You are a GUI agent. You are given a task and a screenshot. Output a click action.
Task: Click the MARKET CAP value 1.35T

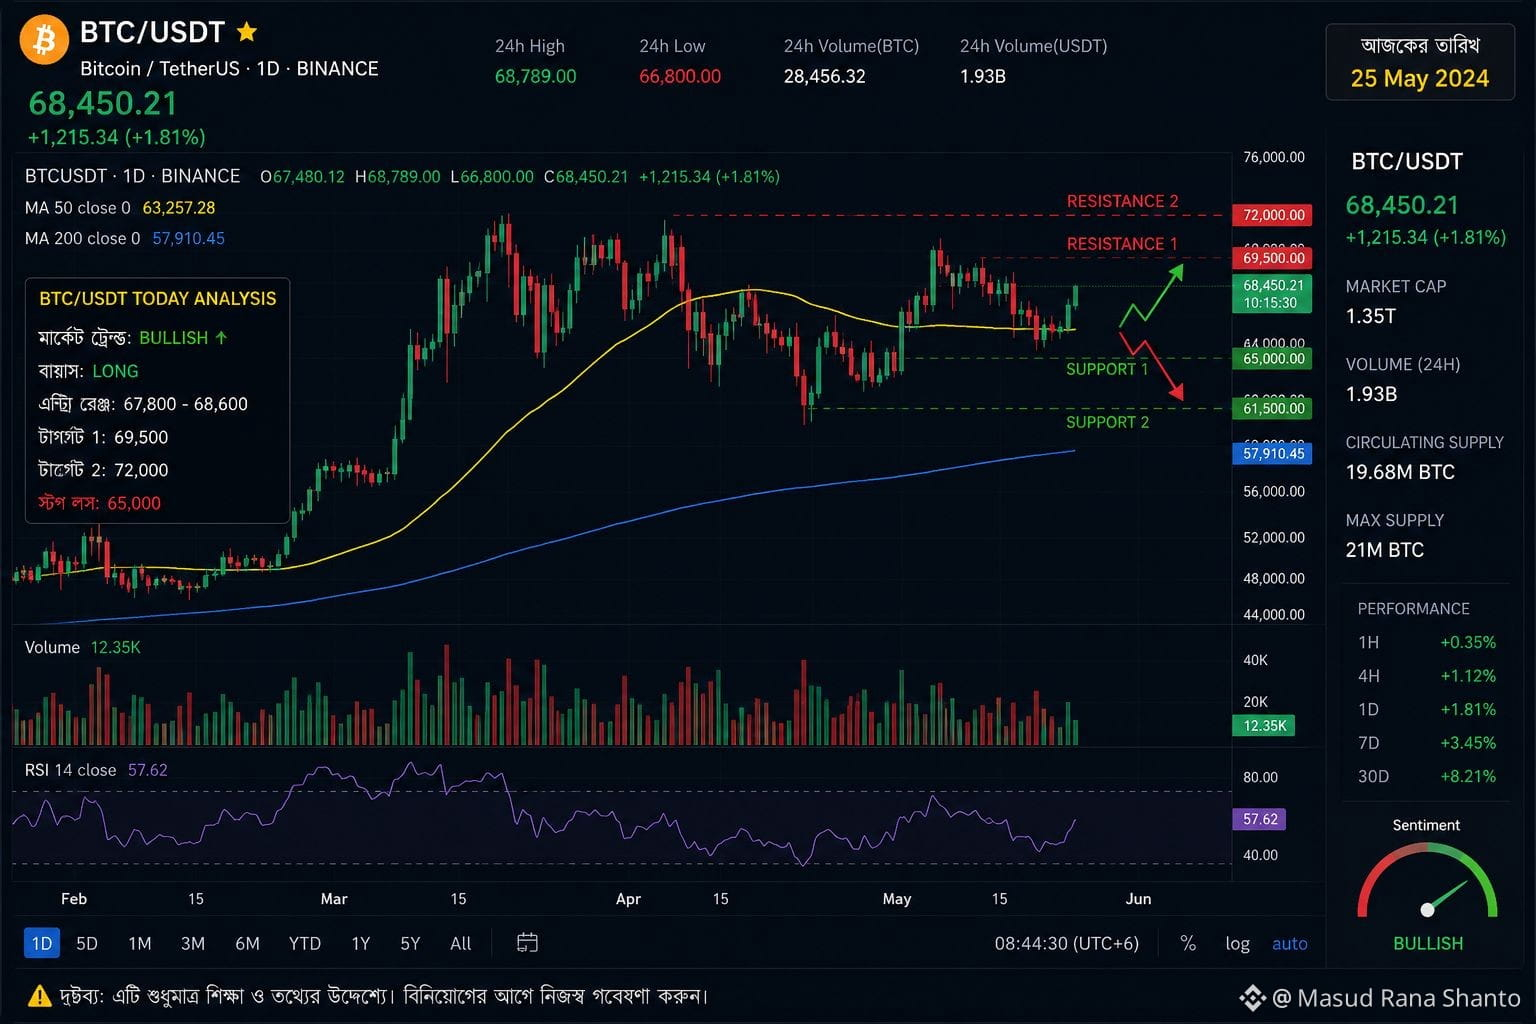pyautogui.click(x=1371, y=316)
